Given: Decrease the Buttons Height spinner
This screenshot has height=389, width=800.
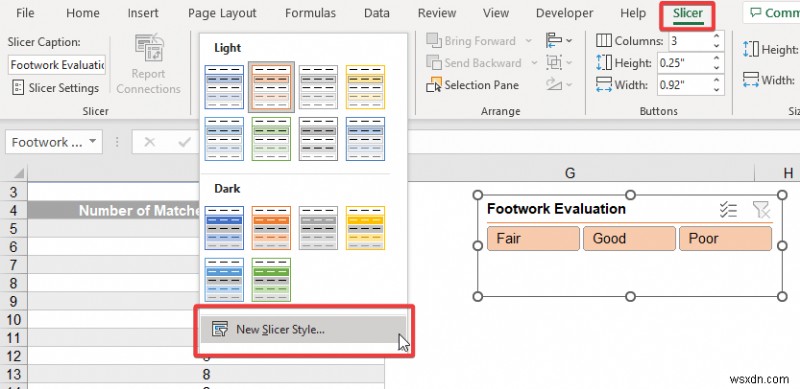Looking at the screenshot, I should (x=716, y=68).
